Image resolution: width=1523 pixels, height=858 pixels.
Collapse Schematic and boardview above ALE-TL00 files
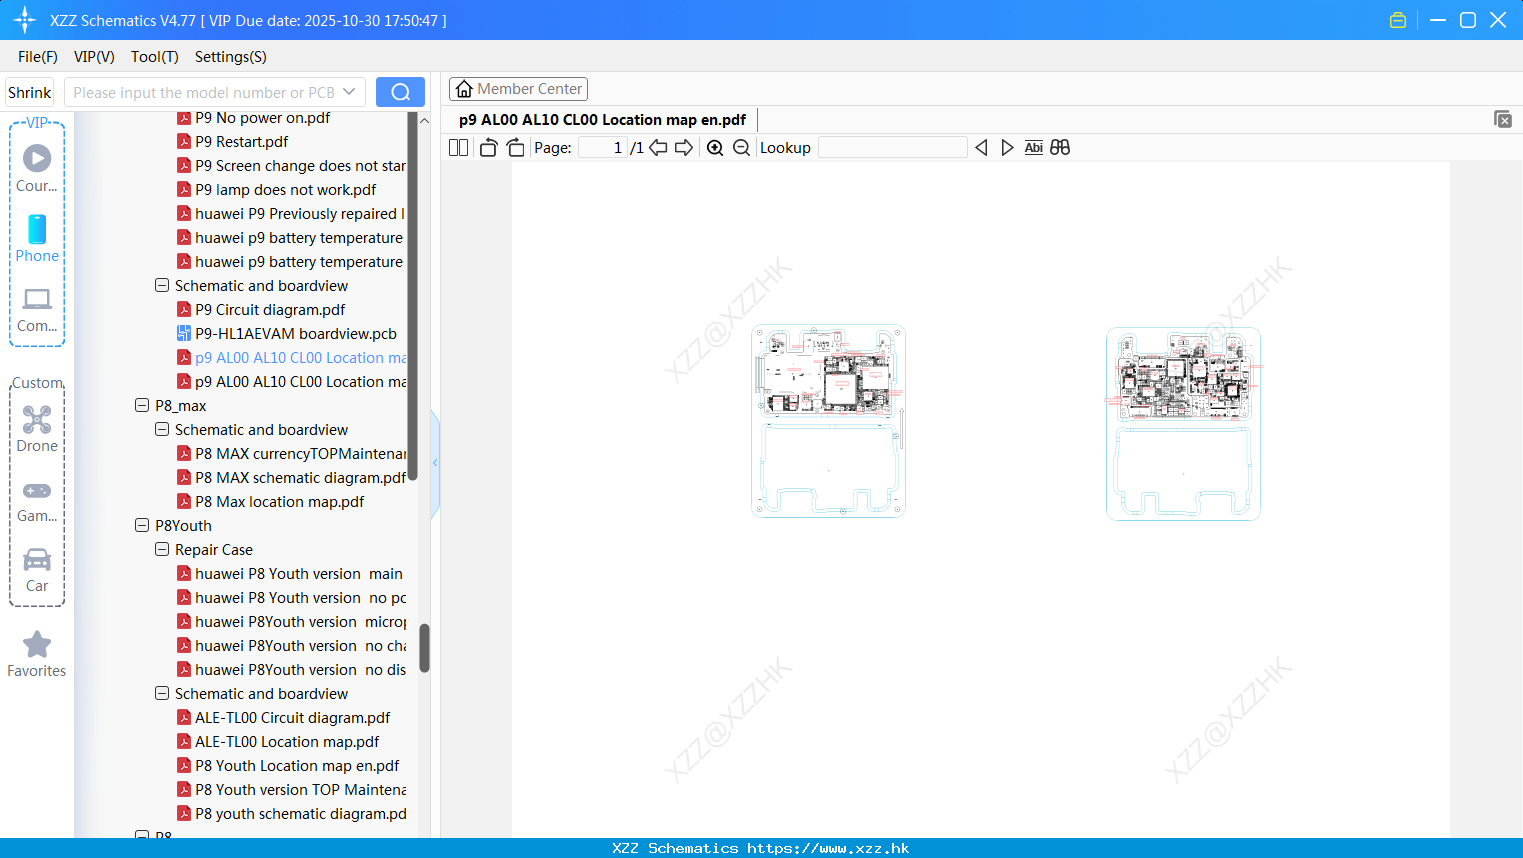162,694
